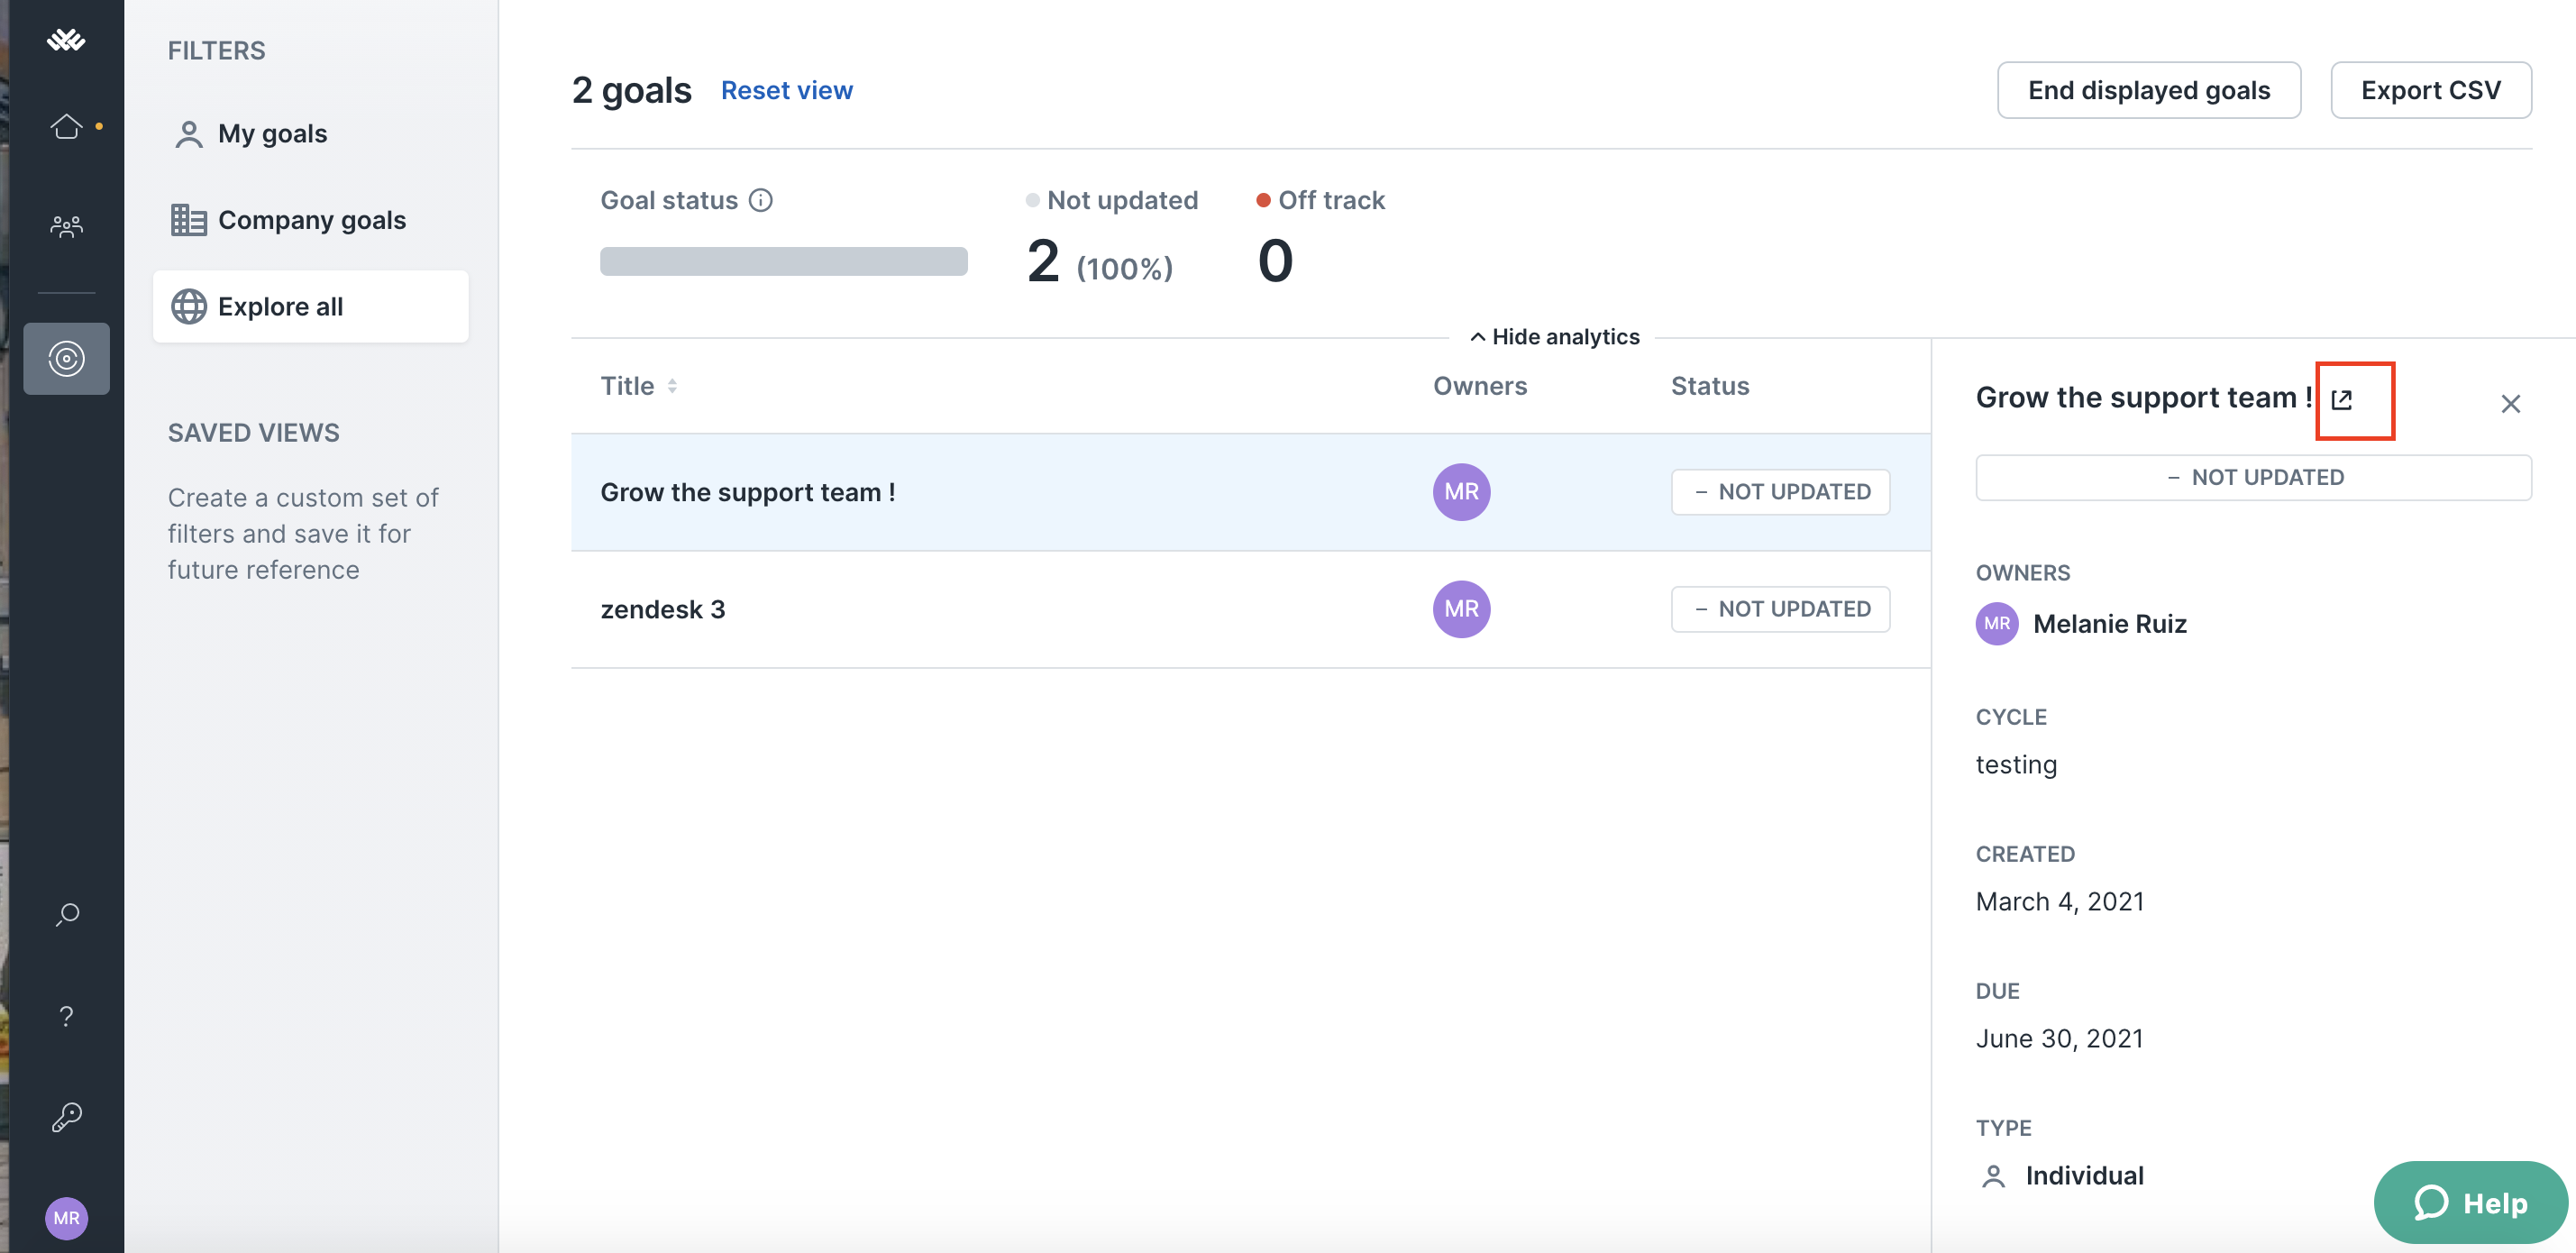This screenshot has width=2576, height=1253.
Task: Open the Admin key sidebar icon
Action: (x=66, y=1116)
